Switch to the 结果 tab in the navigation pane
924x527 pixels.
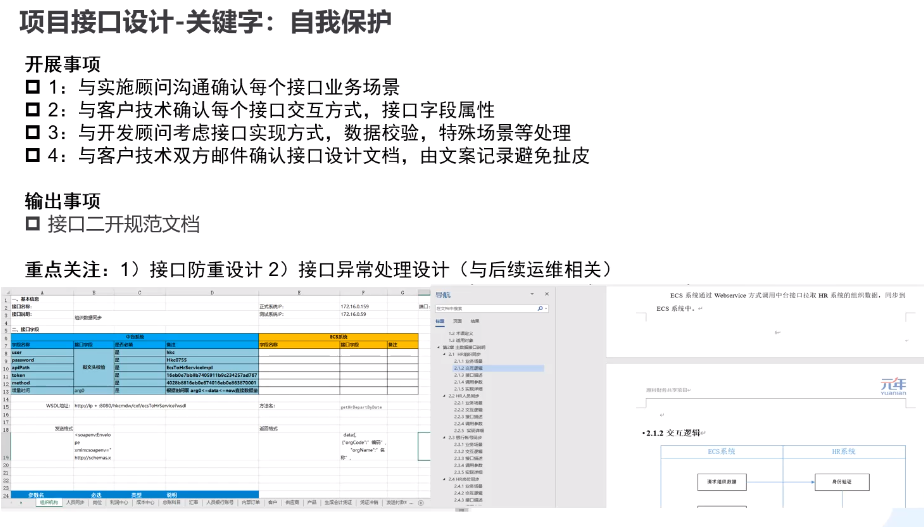coord(475,321)
